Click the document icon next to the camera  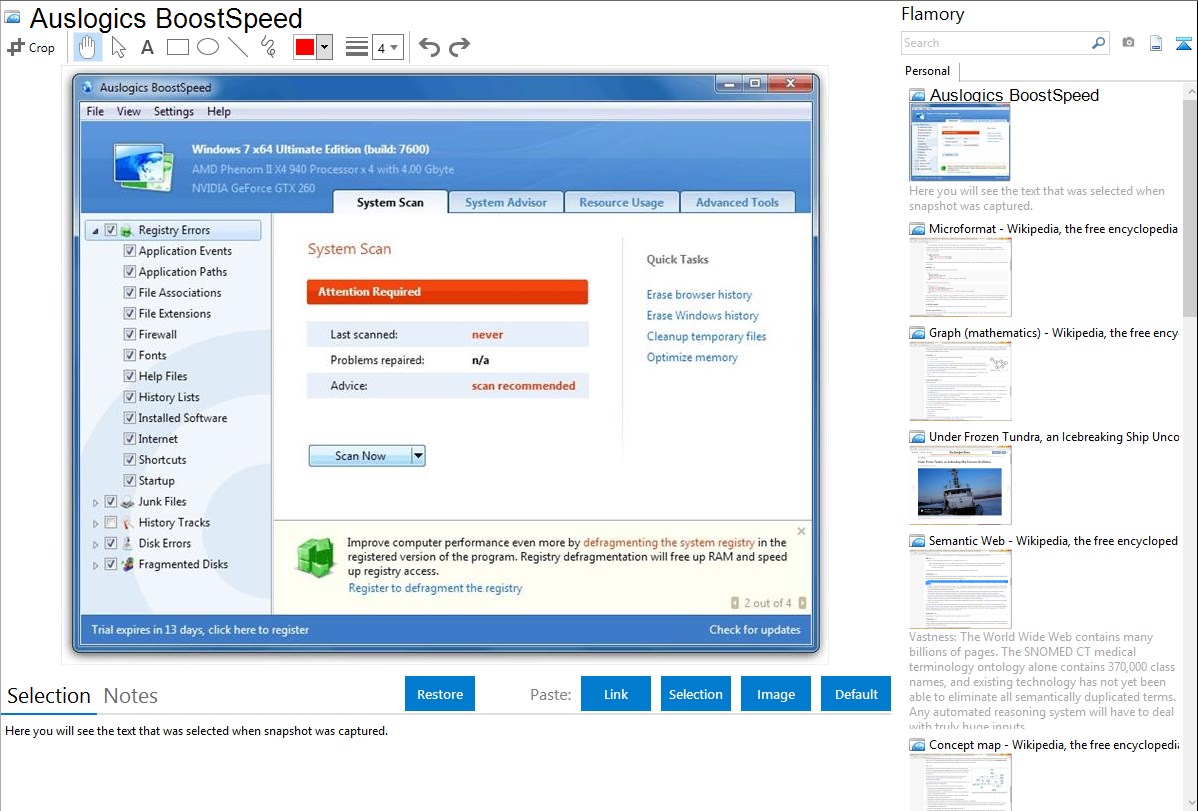1156,43
